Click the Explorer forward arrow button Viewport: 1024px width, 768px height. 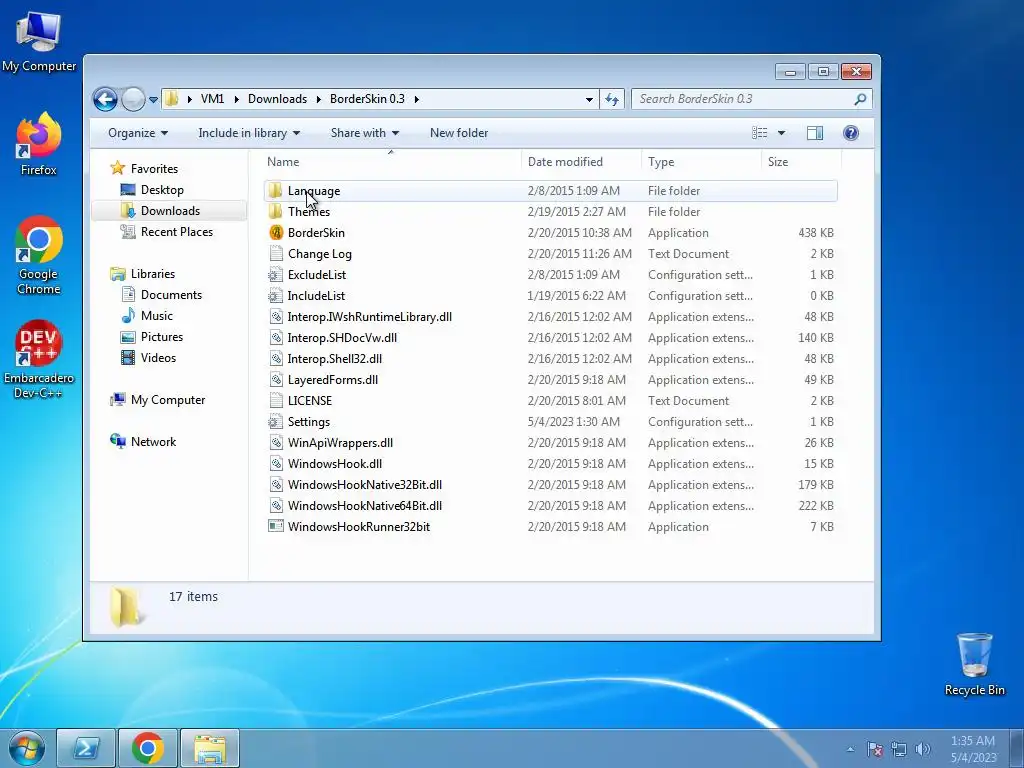(133, 99)
